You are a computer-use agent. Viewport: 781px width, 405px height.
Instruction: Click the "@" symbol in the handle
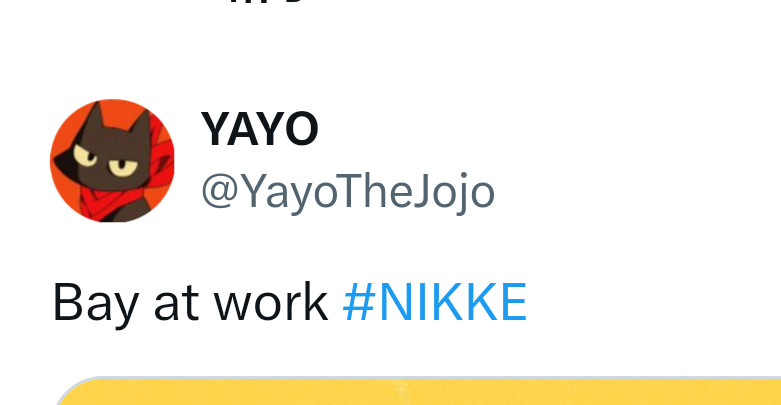click(x=218, y=192)
